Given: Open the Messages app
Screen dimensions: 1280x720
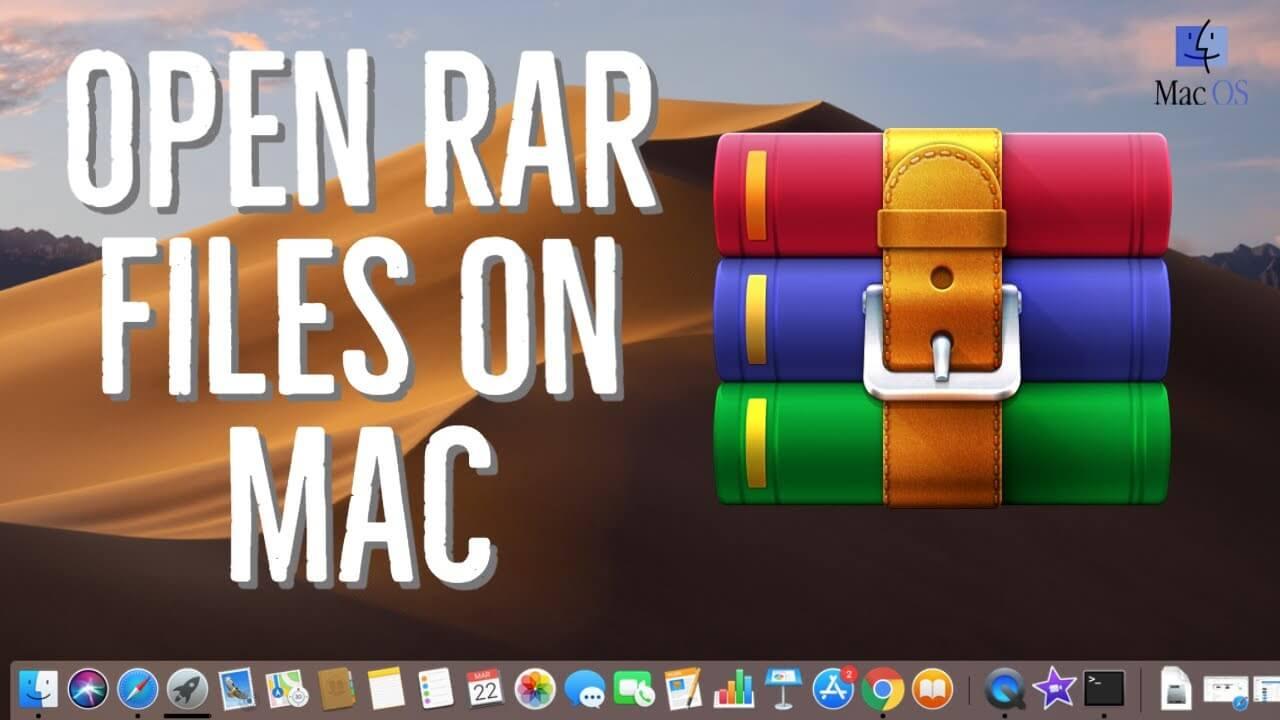Looking at the screenshot, I should click(584, 688).
